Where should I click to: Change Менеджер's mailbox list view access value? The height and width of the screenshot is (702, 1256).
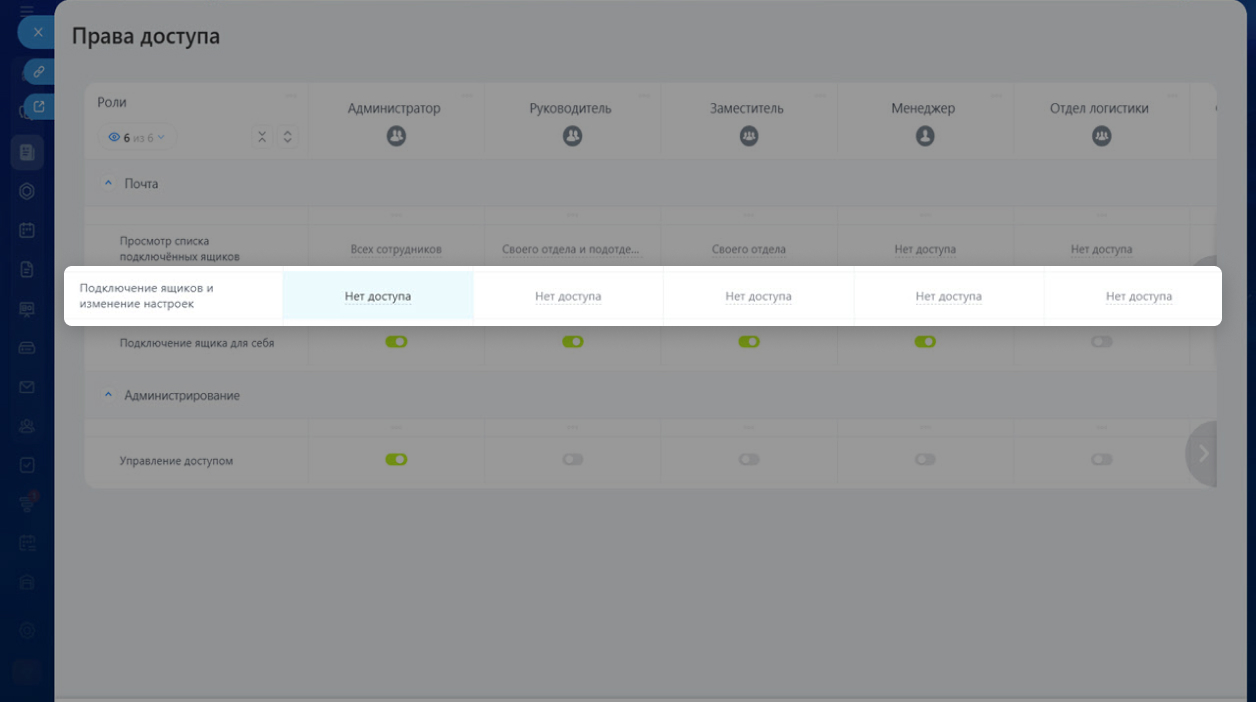[x=925, y=249]
